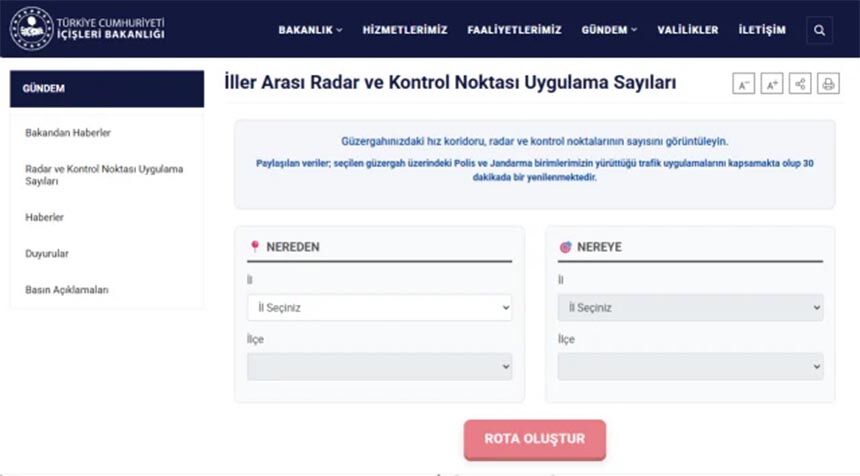860x476 pixels.
Task: Open Basın Açıklamaları sidebar link
Action: pyautogui.click(x=67, y=290)
